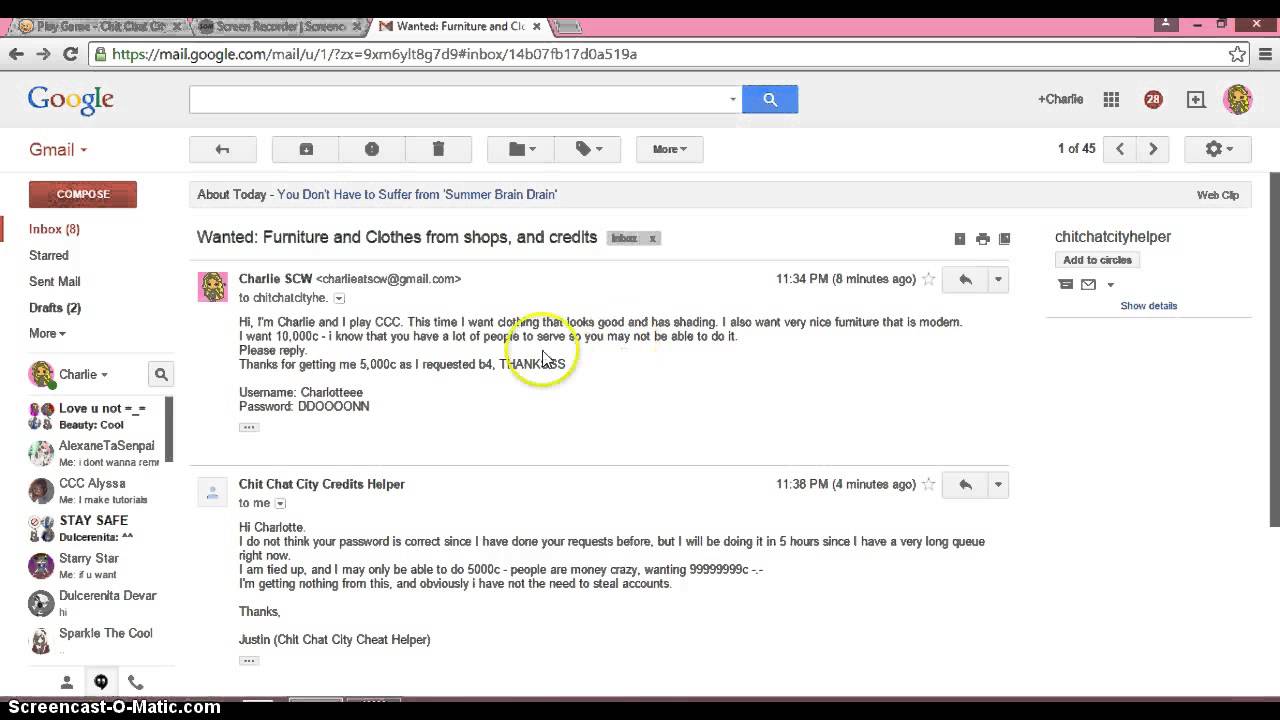Open account profile avatar
Viewport: 1280px width, 720px height.
(x=1238, y=99)
